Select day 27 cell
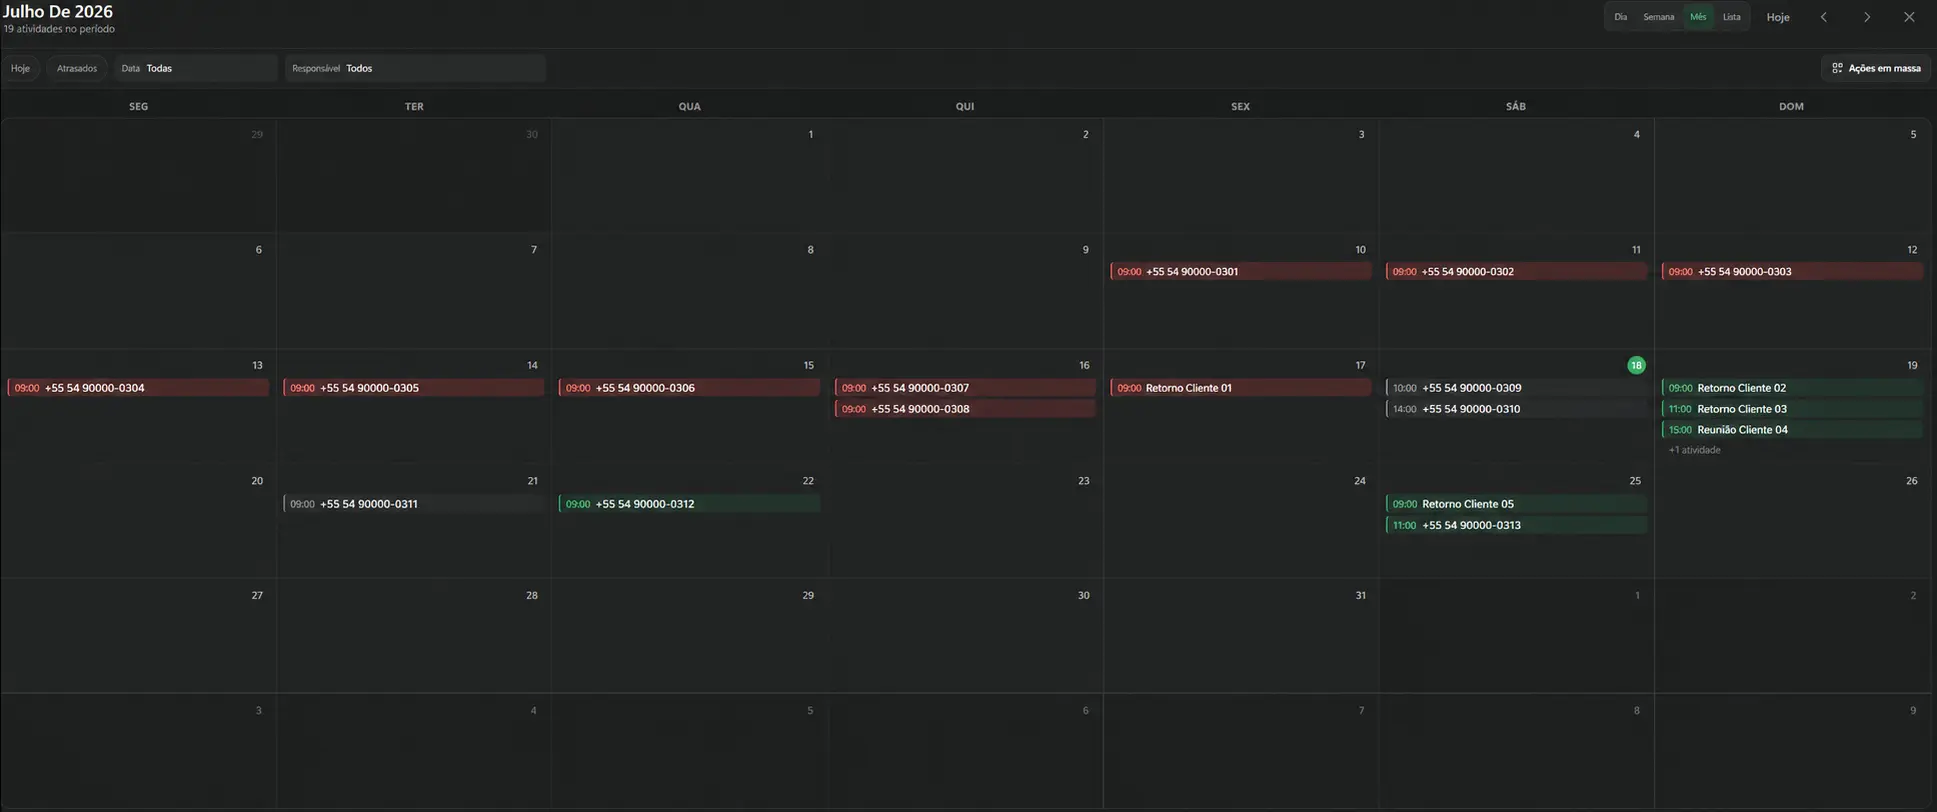This screenshot has height=812, width=1937. pyautogui.click(x=139, y=636)
